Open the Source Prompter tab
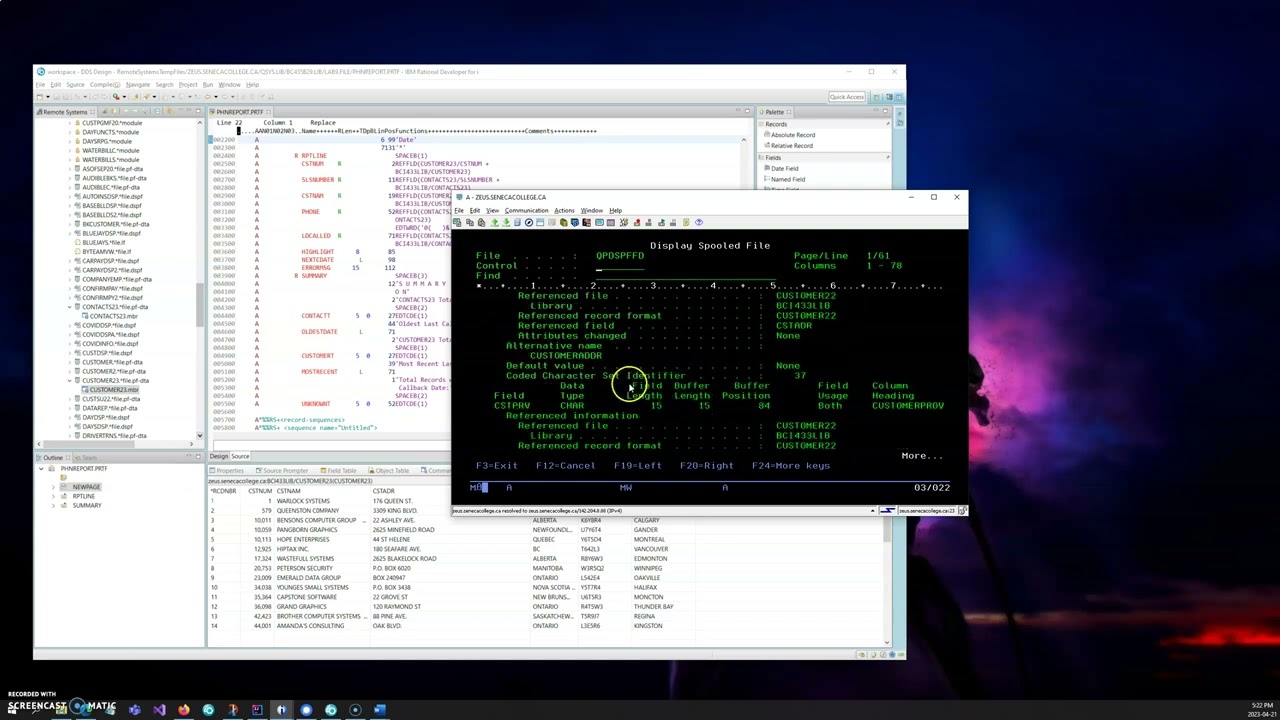The width and height of the screenshot is (1280, 720). (282, 470)
